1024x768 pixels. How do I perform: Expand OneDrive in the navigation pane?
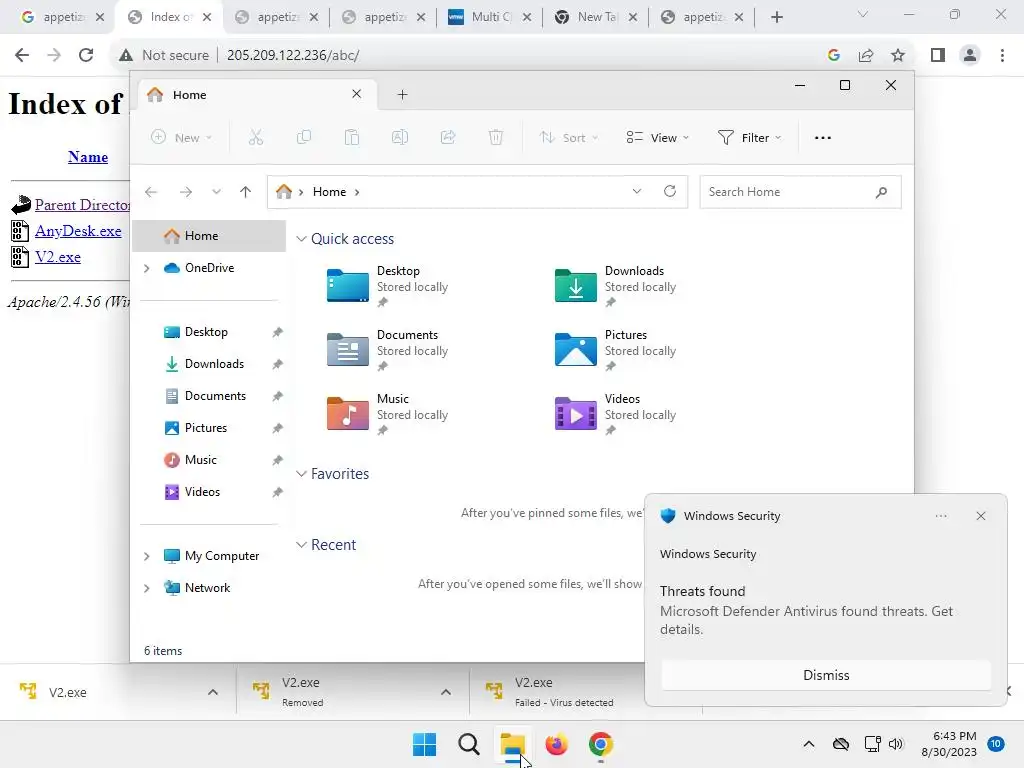pyautogui.click(x=147, y=268)
